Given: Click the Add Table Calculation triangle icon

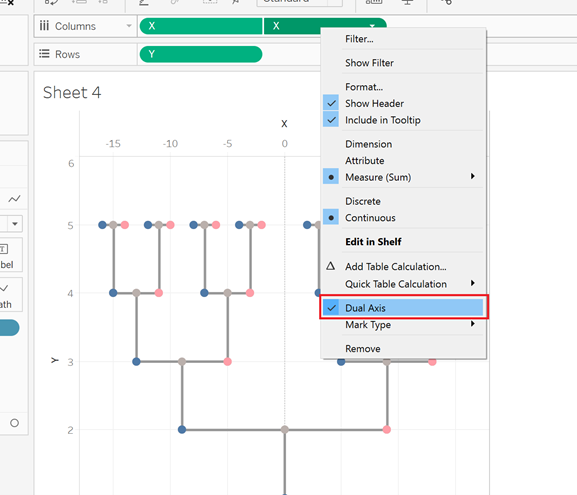Looking at the screenshot, I should tap(330, 266).
